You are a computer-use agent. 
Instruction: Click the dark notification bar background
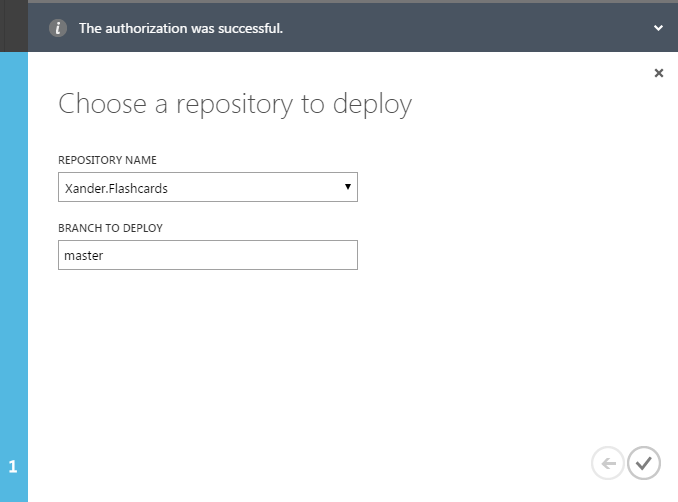click(450, 29)
